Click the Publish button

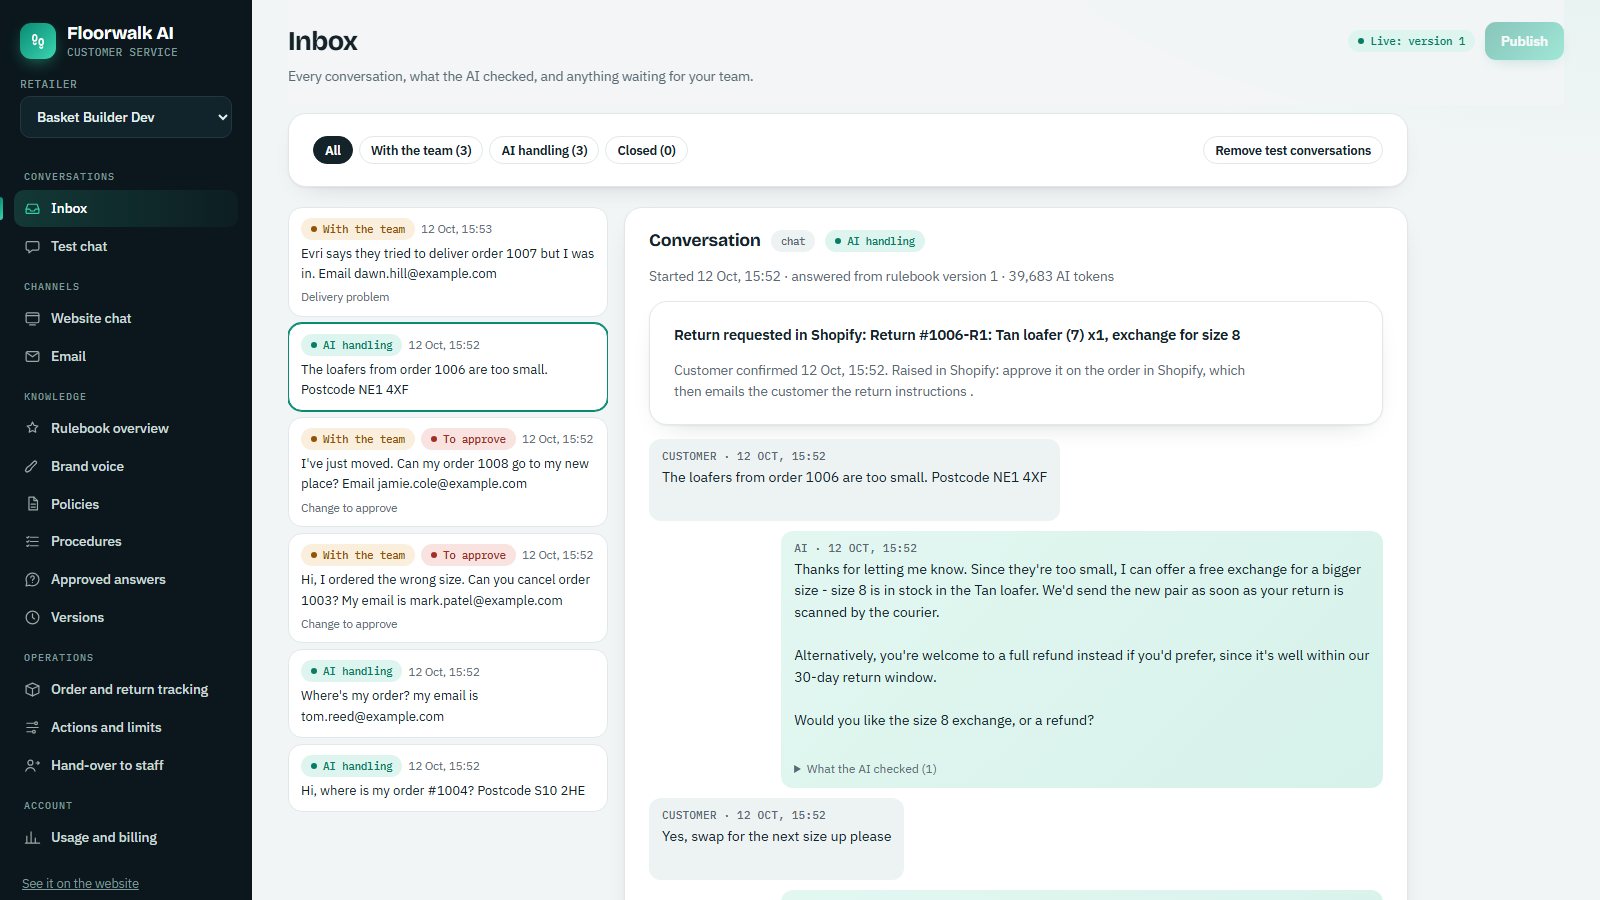[x=1524, y=41]
